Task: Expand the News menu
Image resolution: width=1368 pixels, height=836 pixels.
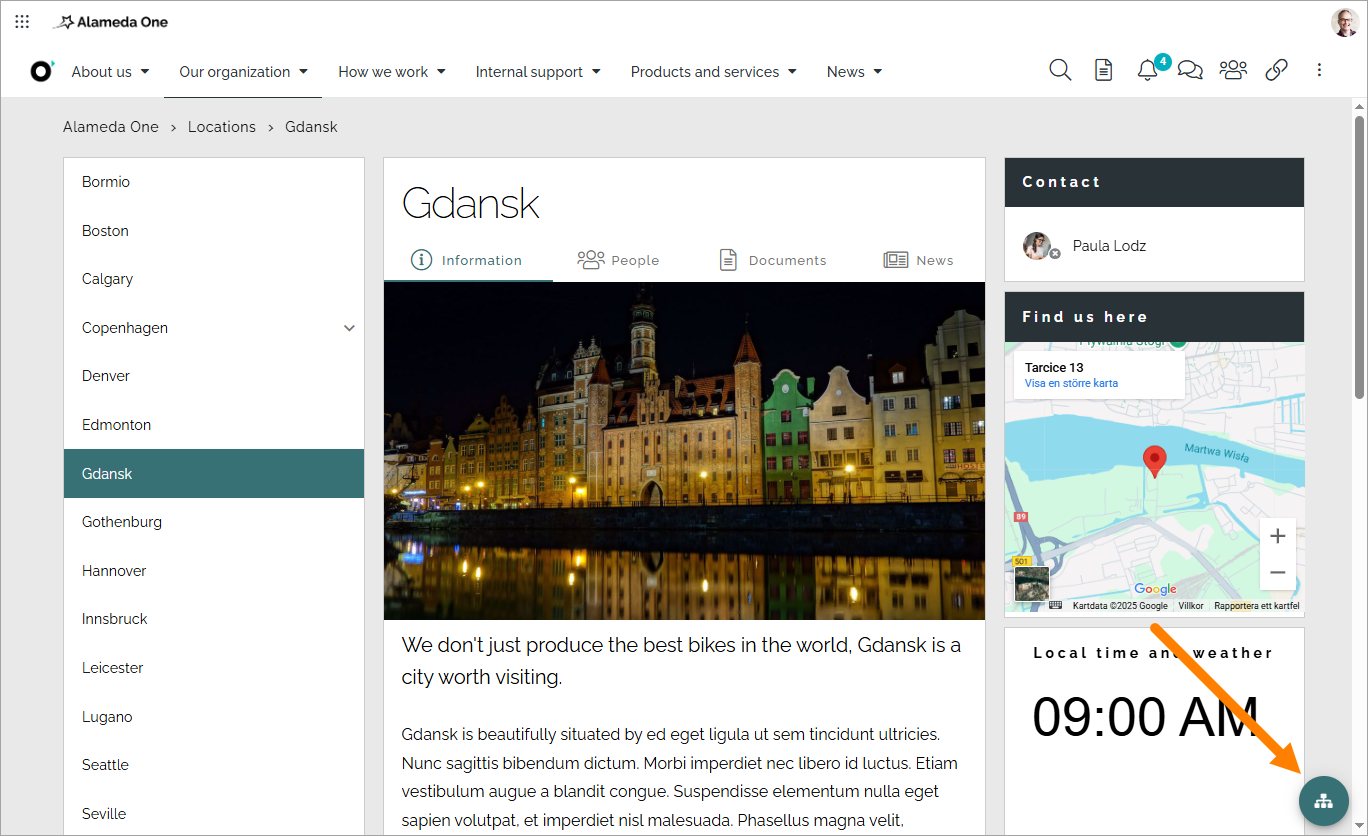Action: (854, 72)
